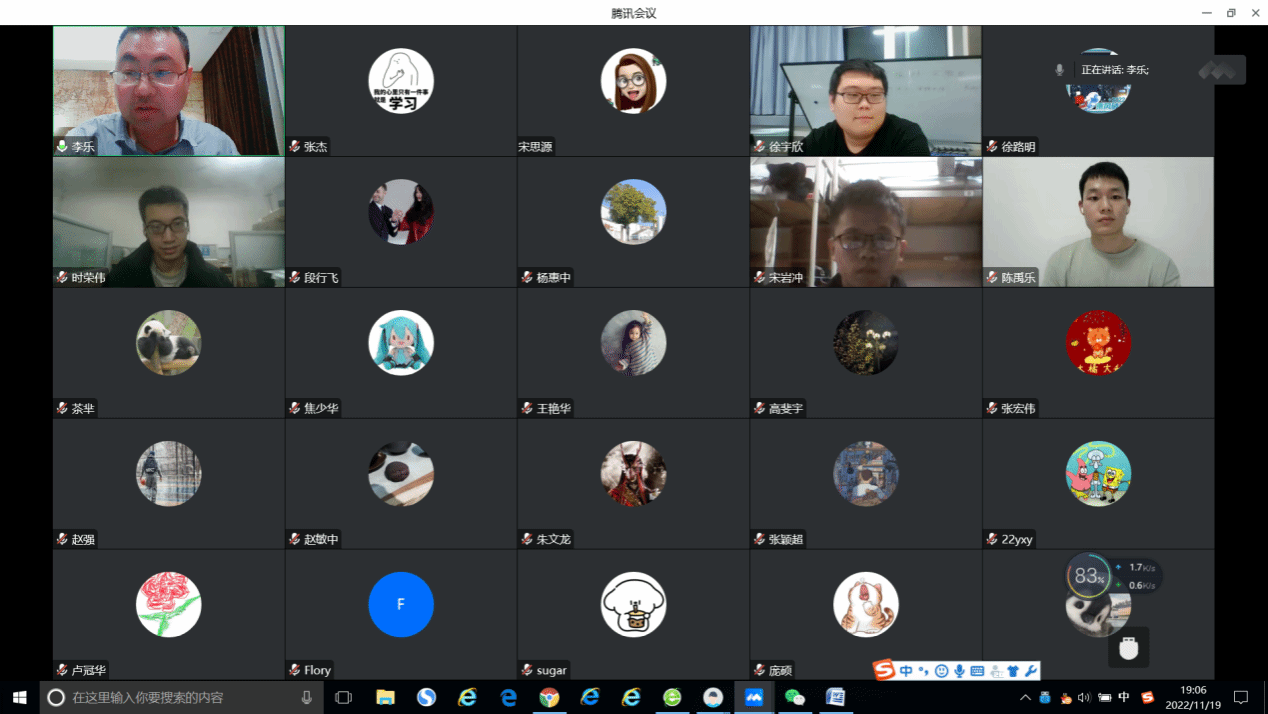Open Task View in the taskbar
The width and height of the screenshot is (1268, 714).
pos(343,697)
